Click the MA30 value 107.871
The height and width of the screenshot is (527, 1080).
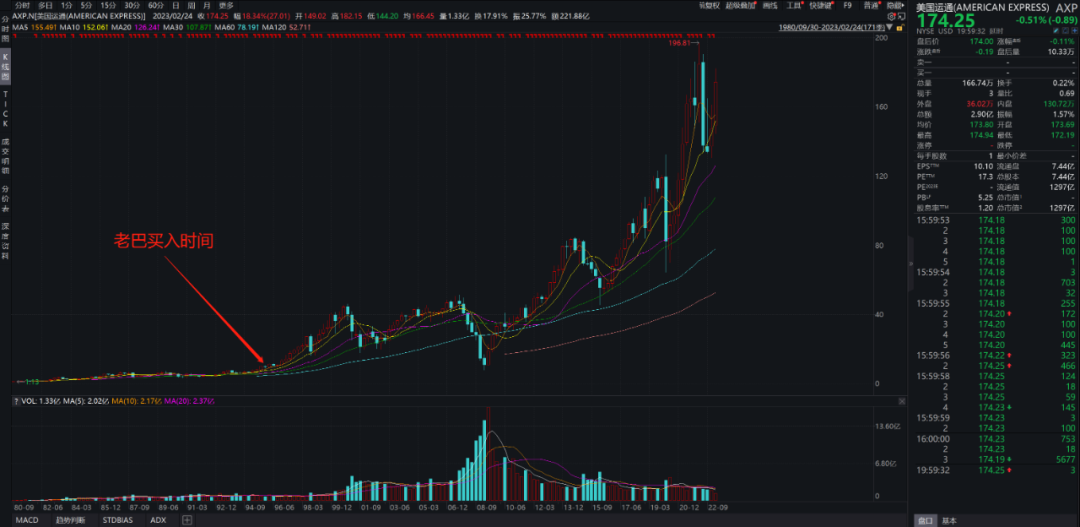click(x=200, y=28)
